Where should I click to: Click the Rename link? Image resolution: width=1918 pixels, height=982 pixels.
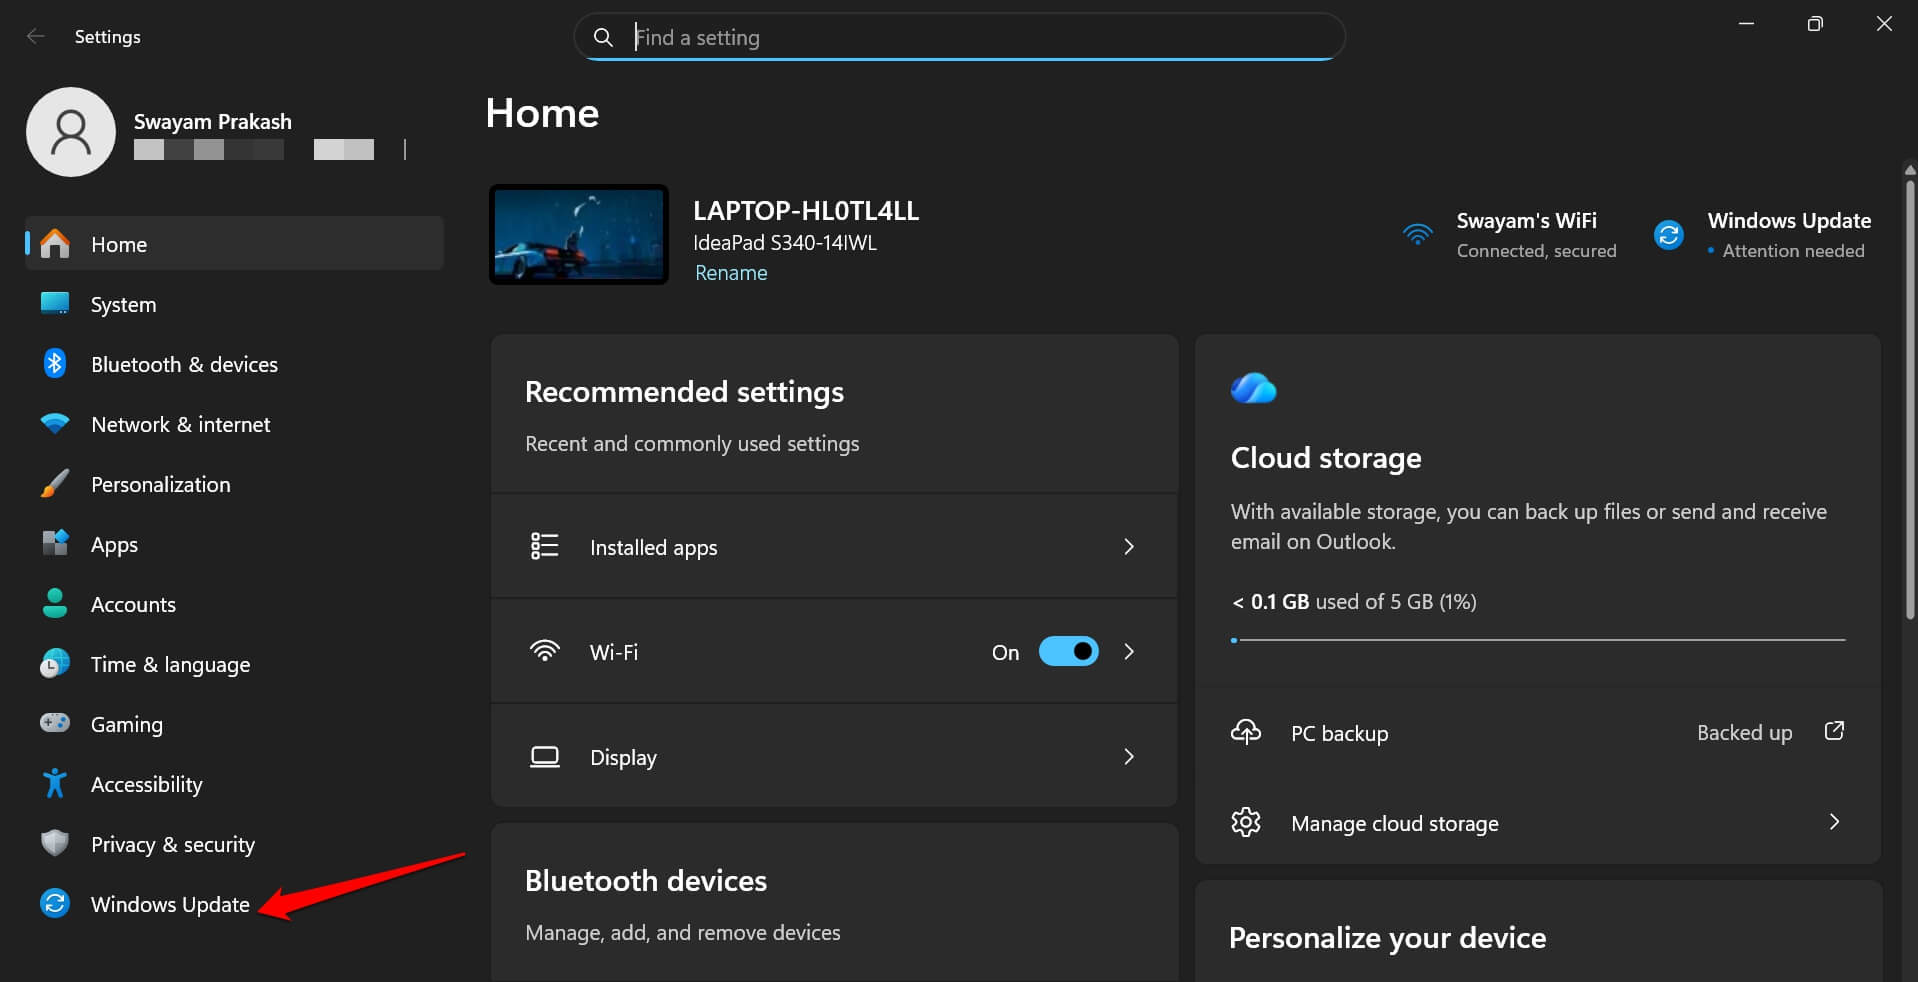731,273
